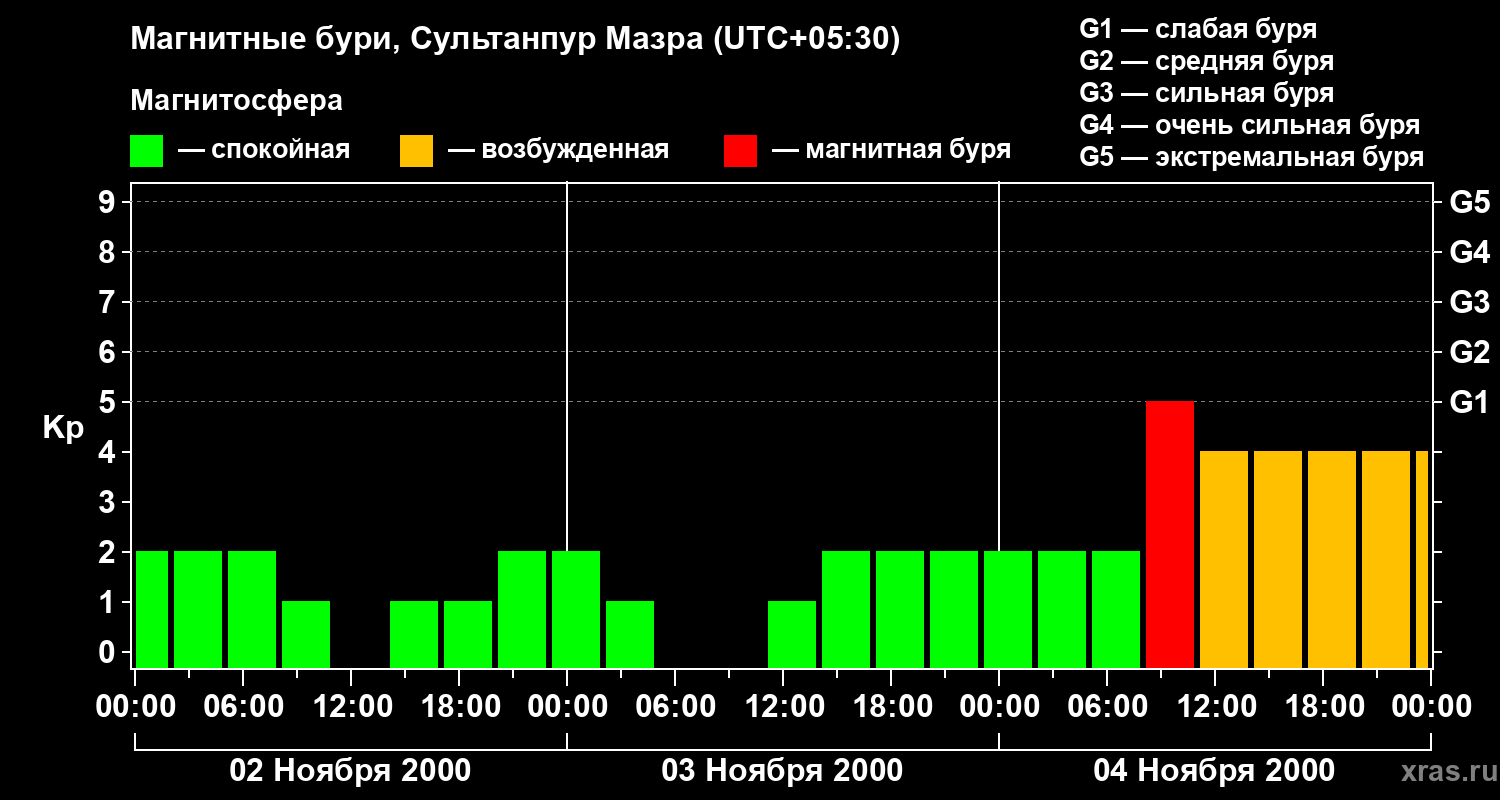Select the first green bar of 02 November

[152, 609]
